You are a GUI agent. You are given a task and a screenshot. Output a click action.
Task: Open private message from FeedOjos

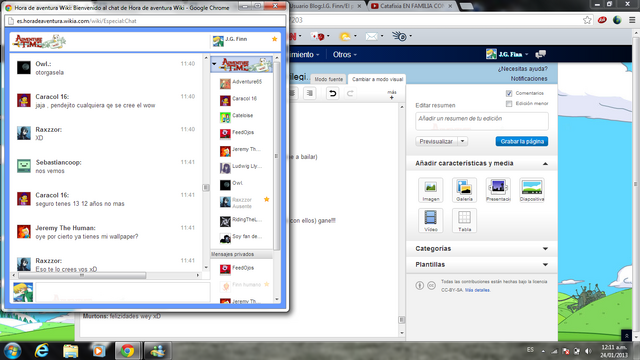242,269
